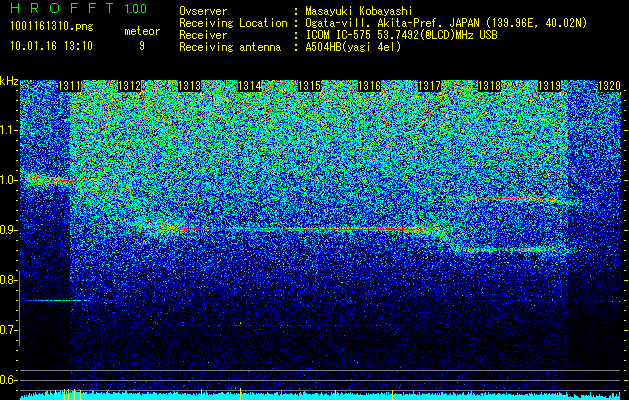The height and width of the screenshot is (400, 629).
Task: Select the file name 1001161310.png
Action: click(52, 27)
